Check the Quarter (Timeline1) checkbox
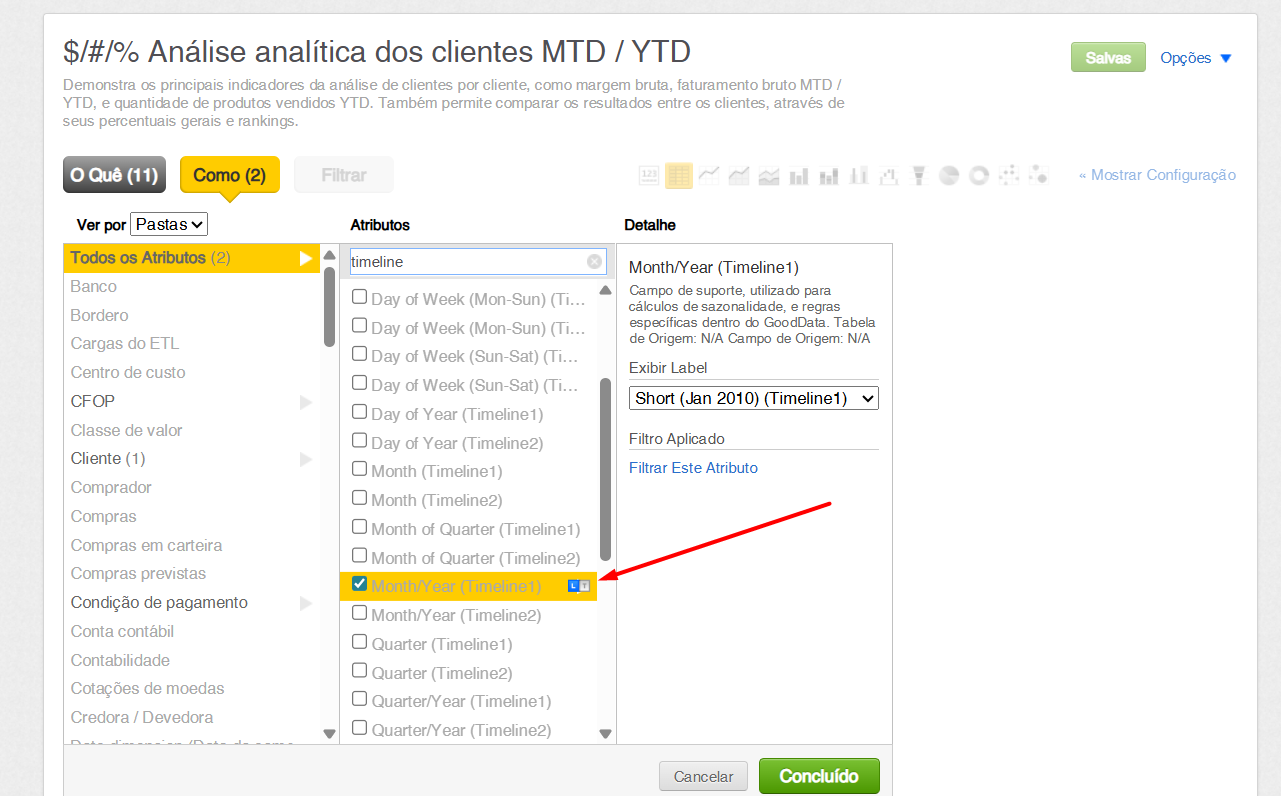 coord(360,642)
